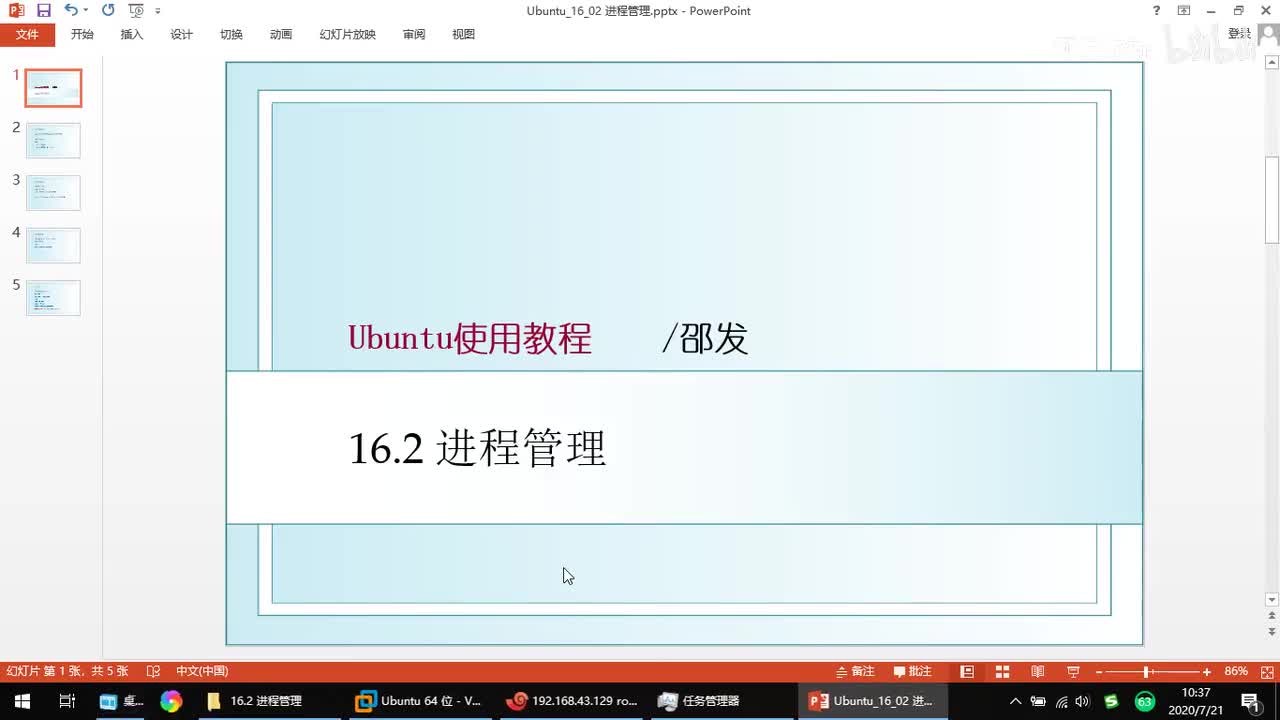Click the zoom slider handle
1280x720 pixels.
1146,672
